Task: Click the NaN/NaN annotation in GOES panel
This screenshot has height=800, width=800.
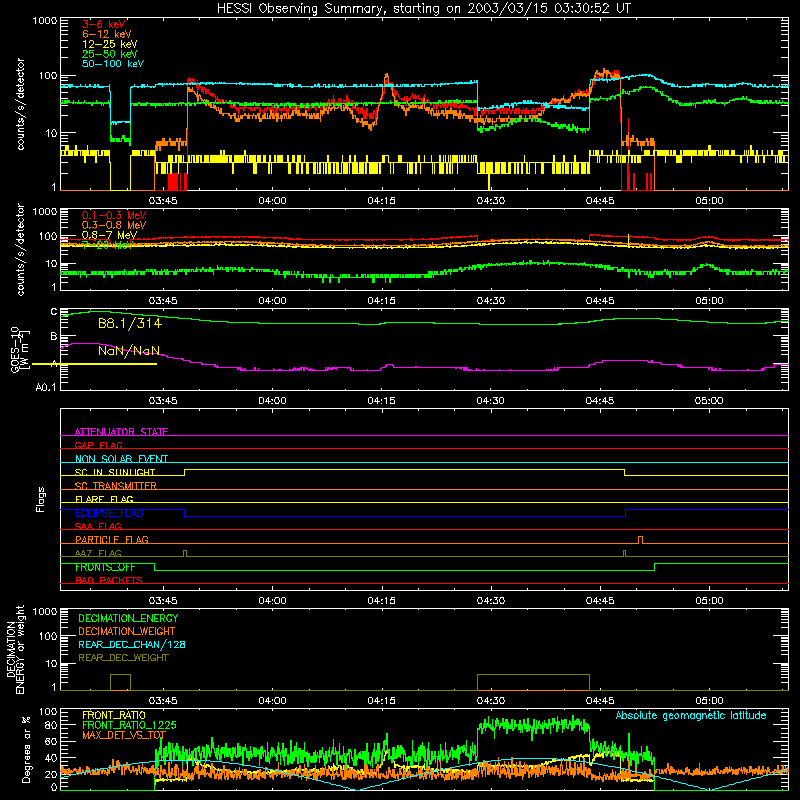Action: coord(129,351)
